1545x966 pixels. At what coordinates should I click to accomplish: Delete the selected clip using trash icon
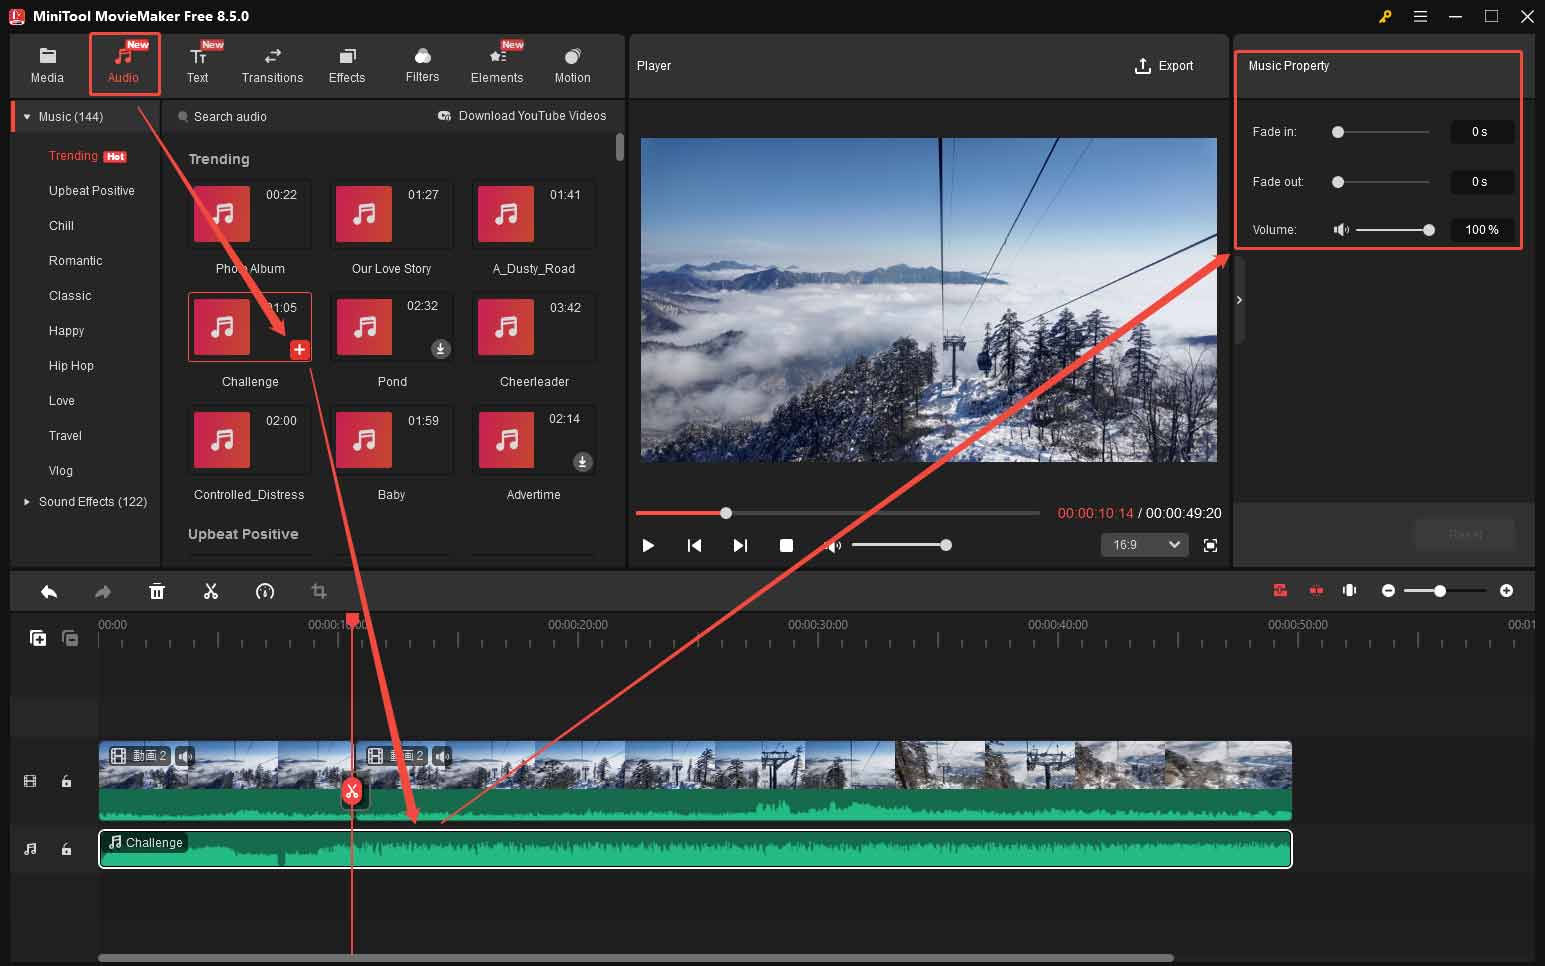(157, 591)
